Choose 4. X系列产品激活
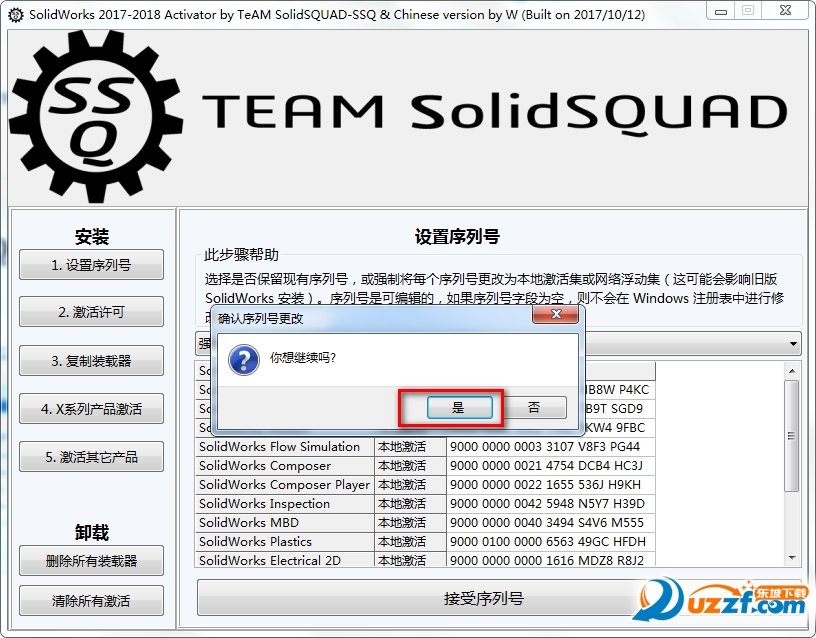The height and width of the screenshot is (638, 816). pyautogui.click(x=92, y=409)
